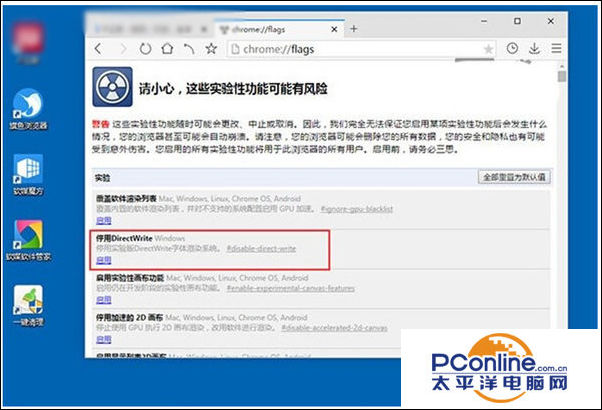Close the browser window

(x=551, y=21)
